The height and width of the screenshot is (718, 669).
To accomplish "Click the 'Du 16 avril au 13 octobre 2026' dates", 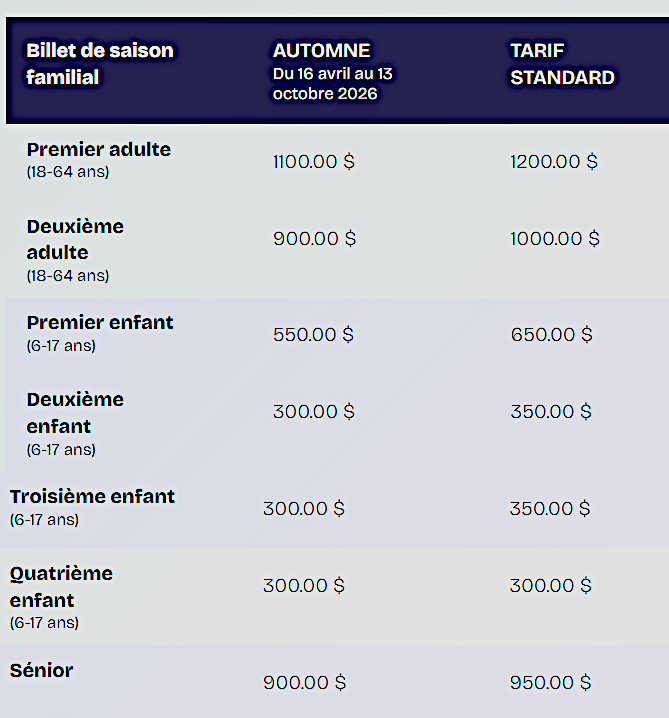I will click(x=332, y=83).
